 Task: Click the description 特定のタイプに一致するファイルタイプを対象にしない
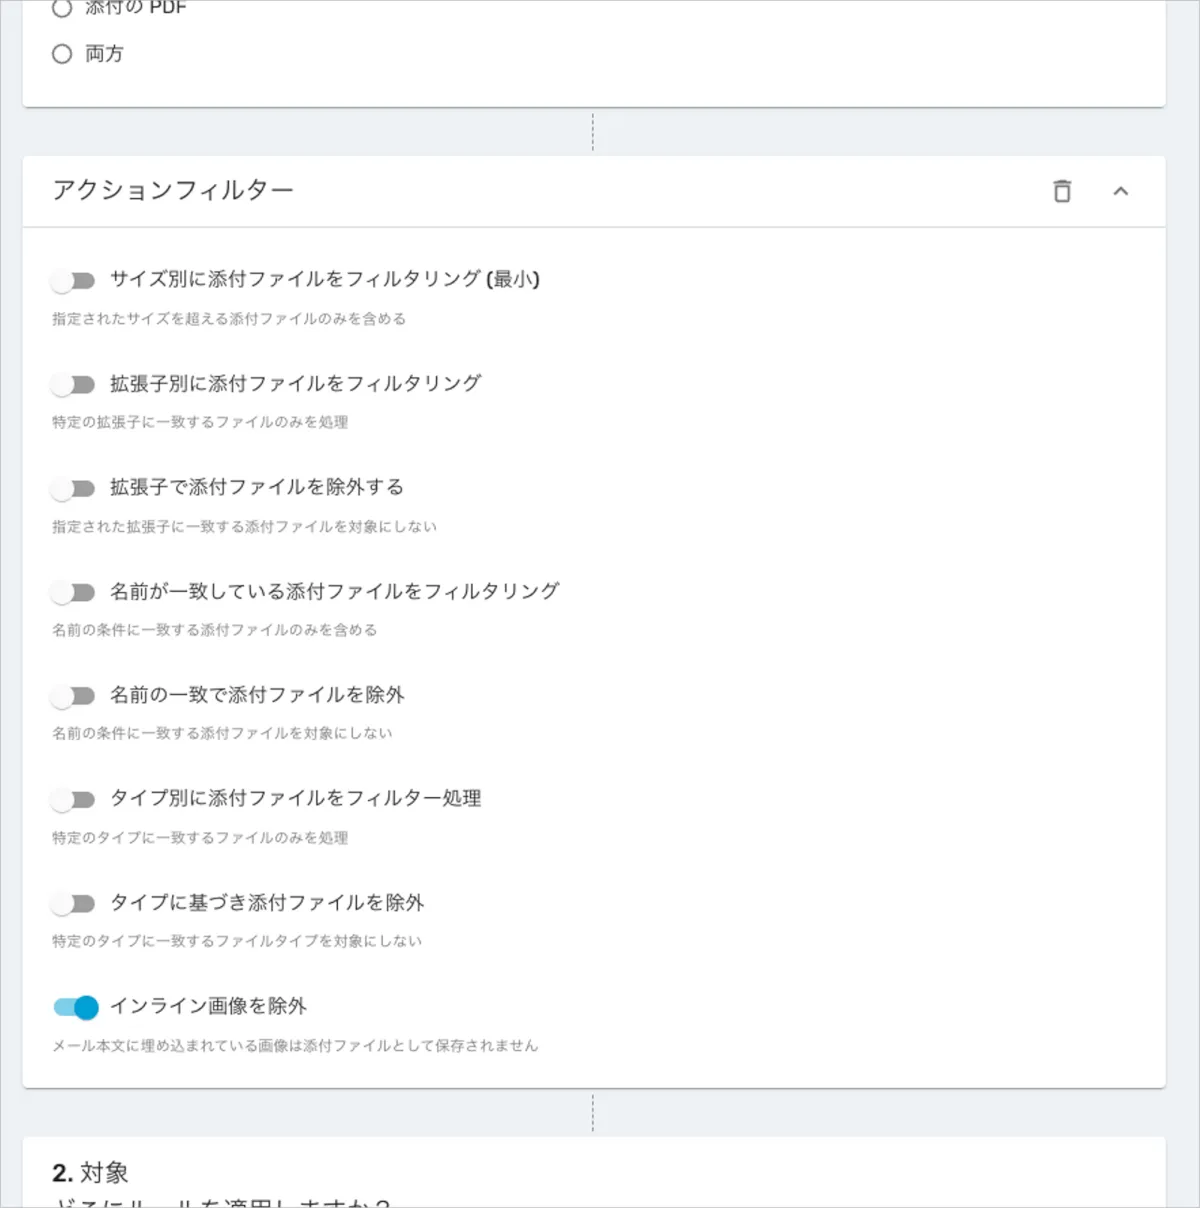pos(237,941)
